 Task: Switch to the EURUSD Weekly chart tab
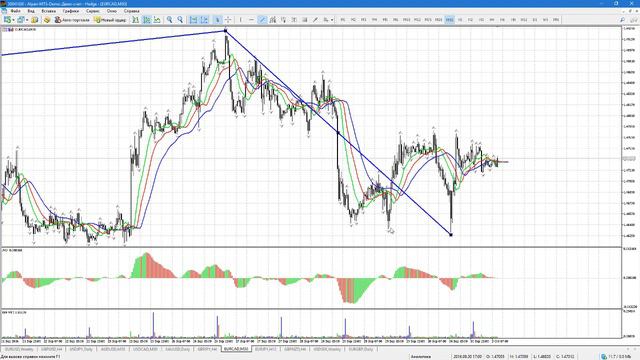click(20, 349)
